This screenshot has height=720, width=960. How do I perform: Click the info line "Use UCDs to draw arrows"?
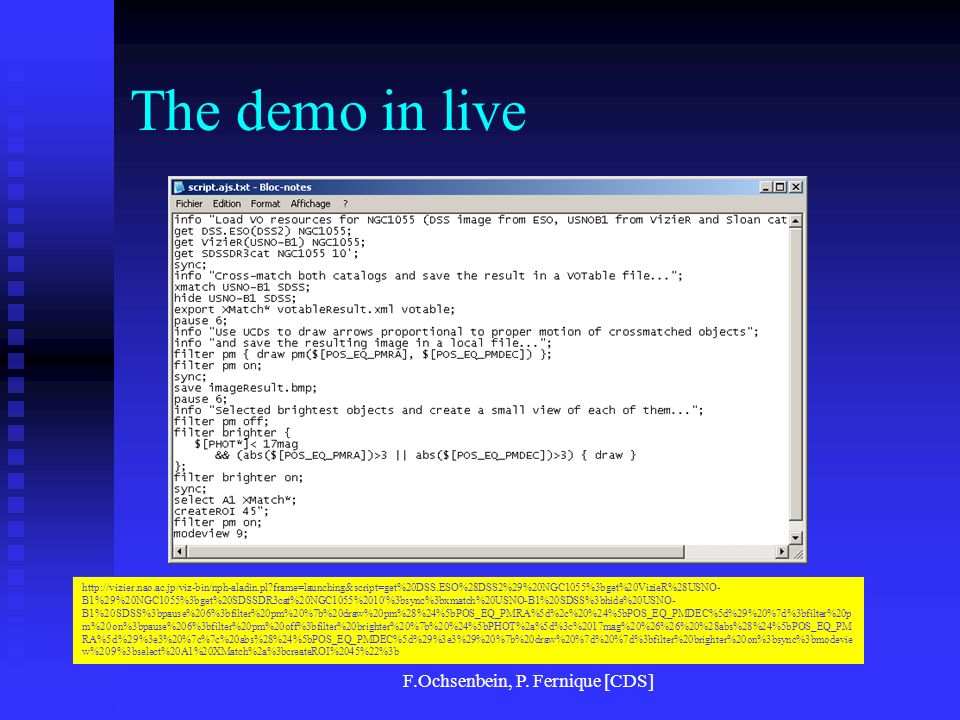pos(466,332)
